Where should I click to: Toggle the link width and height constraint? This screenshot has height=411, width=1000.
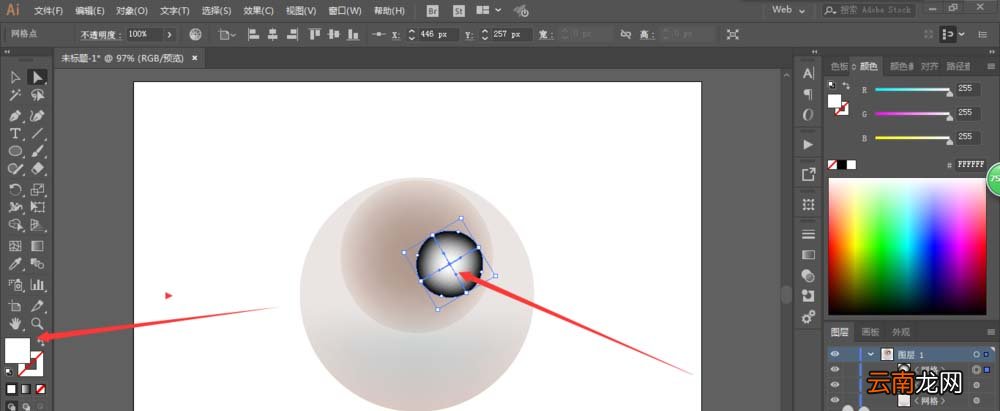[626, 34]
